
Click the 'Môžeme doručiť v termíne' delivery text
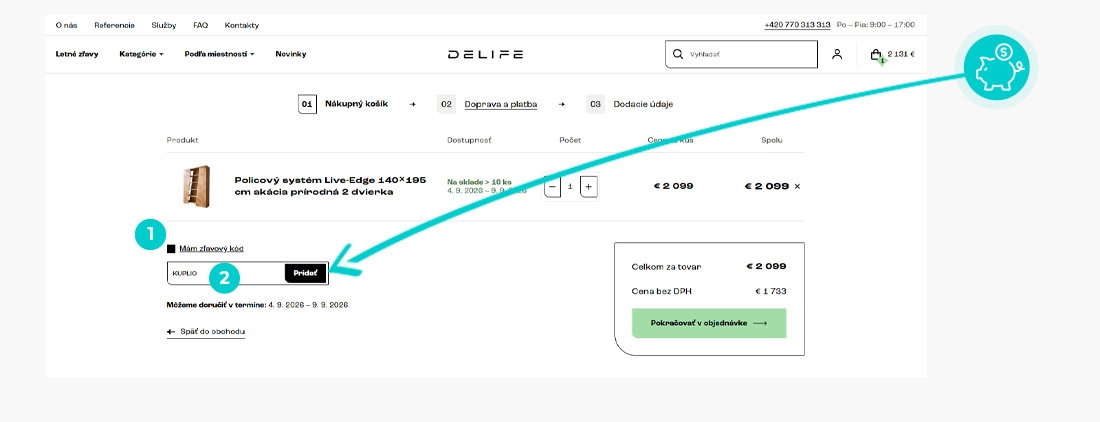click(x=257, y=305)
